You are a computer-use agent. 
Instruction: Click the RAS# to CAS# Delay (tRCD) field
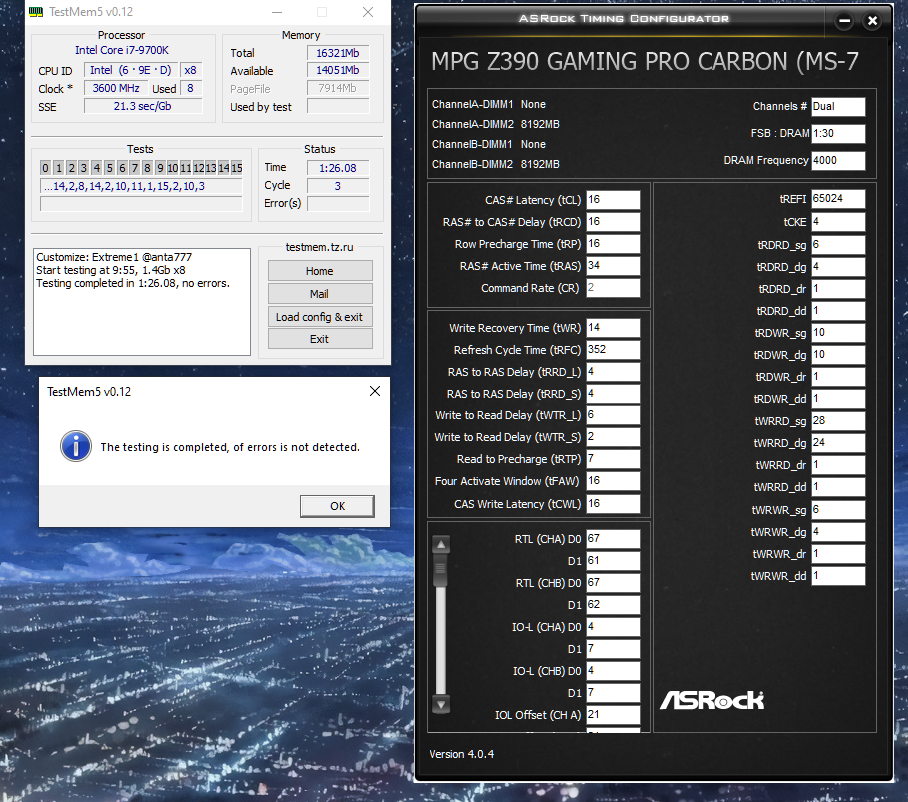[x=613, y=222]
